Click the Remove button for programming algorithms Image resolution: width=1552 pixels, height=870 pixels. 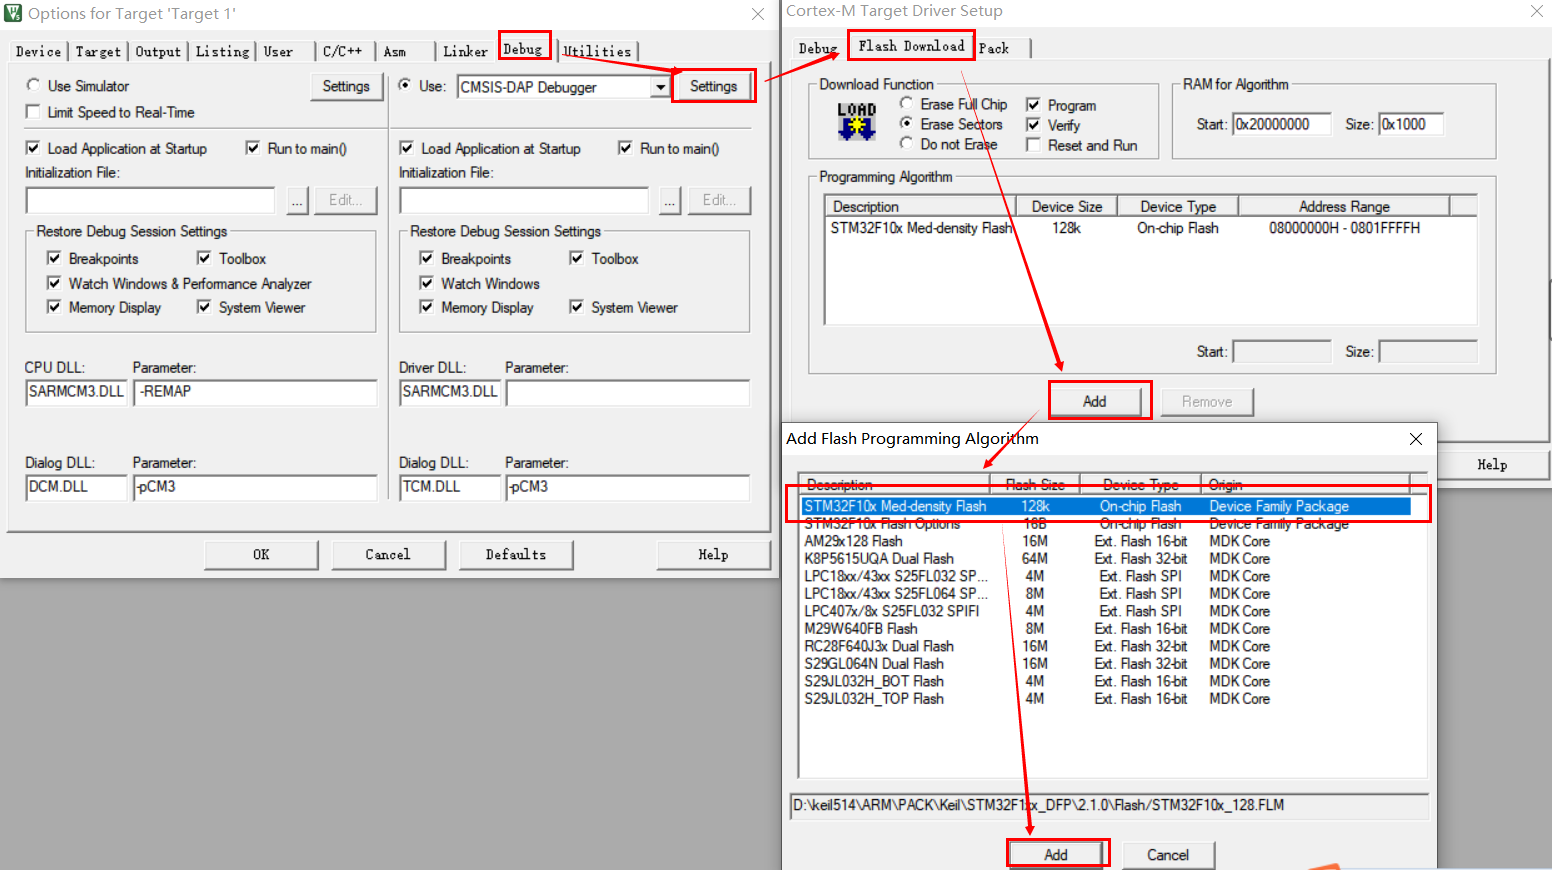[1207, 400]
